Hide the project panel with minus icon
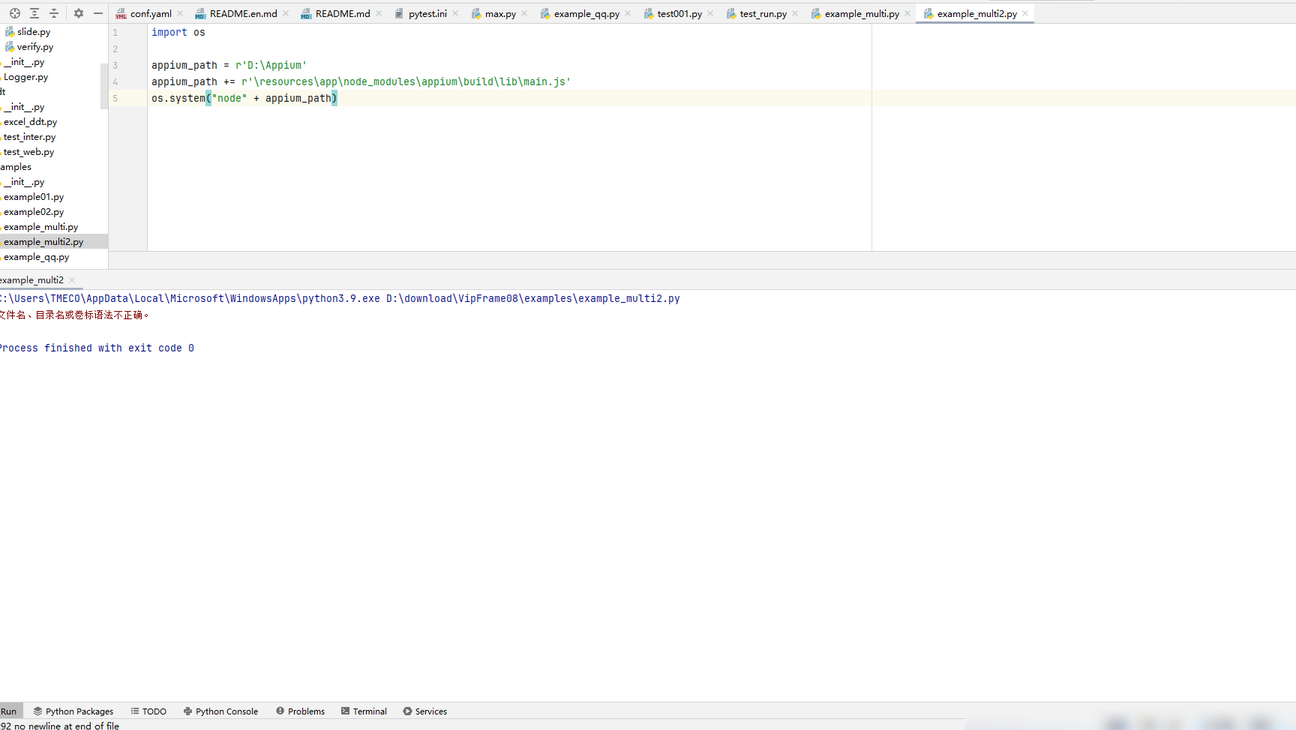 click(x=98, y=13)
